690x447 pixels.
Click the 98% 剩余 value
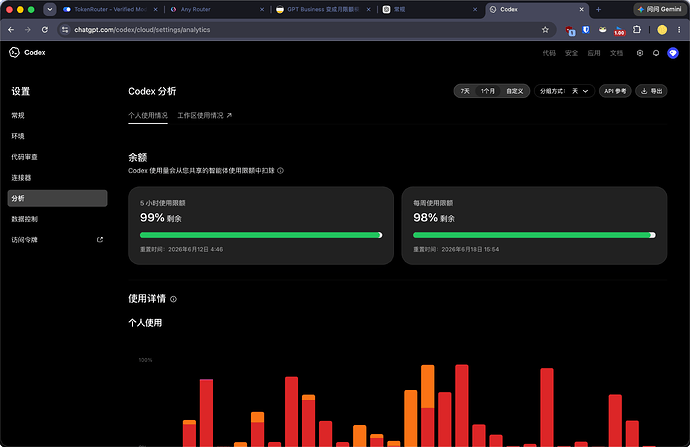434,218
